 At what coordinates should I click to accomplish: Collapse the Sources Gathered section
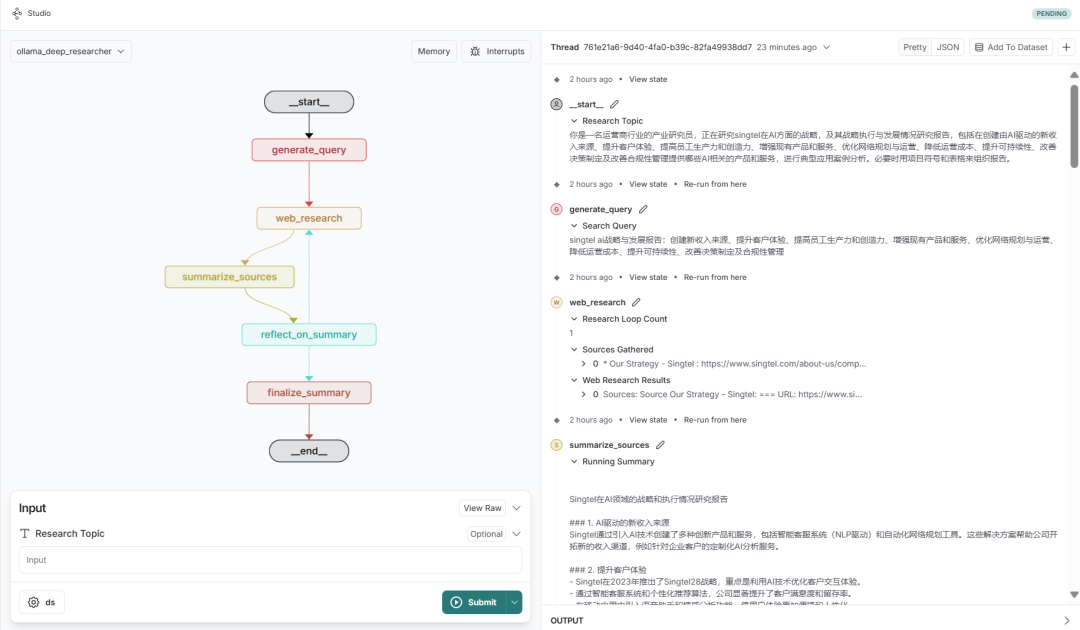pyautogui.click(x=574, y=349)
